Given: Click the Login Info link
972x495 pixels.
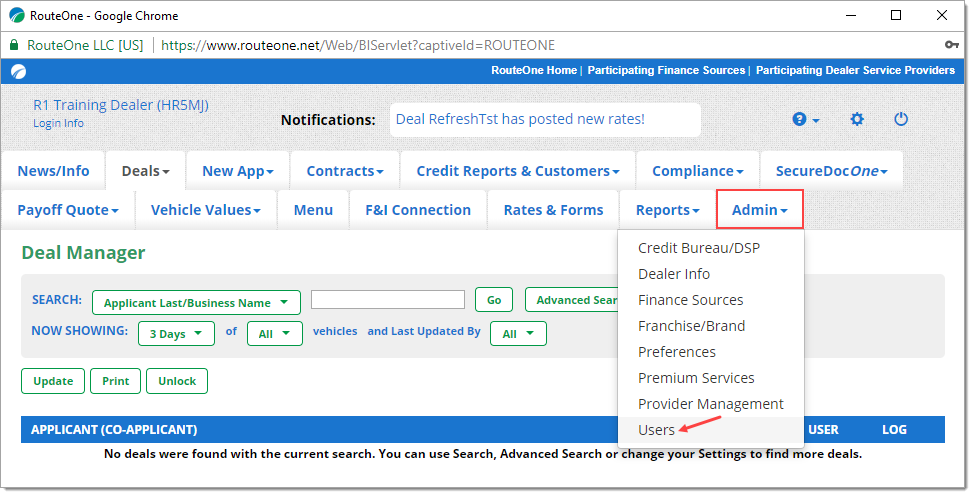Looking at the screenshot, I should tap(58, 123).
